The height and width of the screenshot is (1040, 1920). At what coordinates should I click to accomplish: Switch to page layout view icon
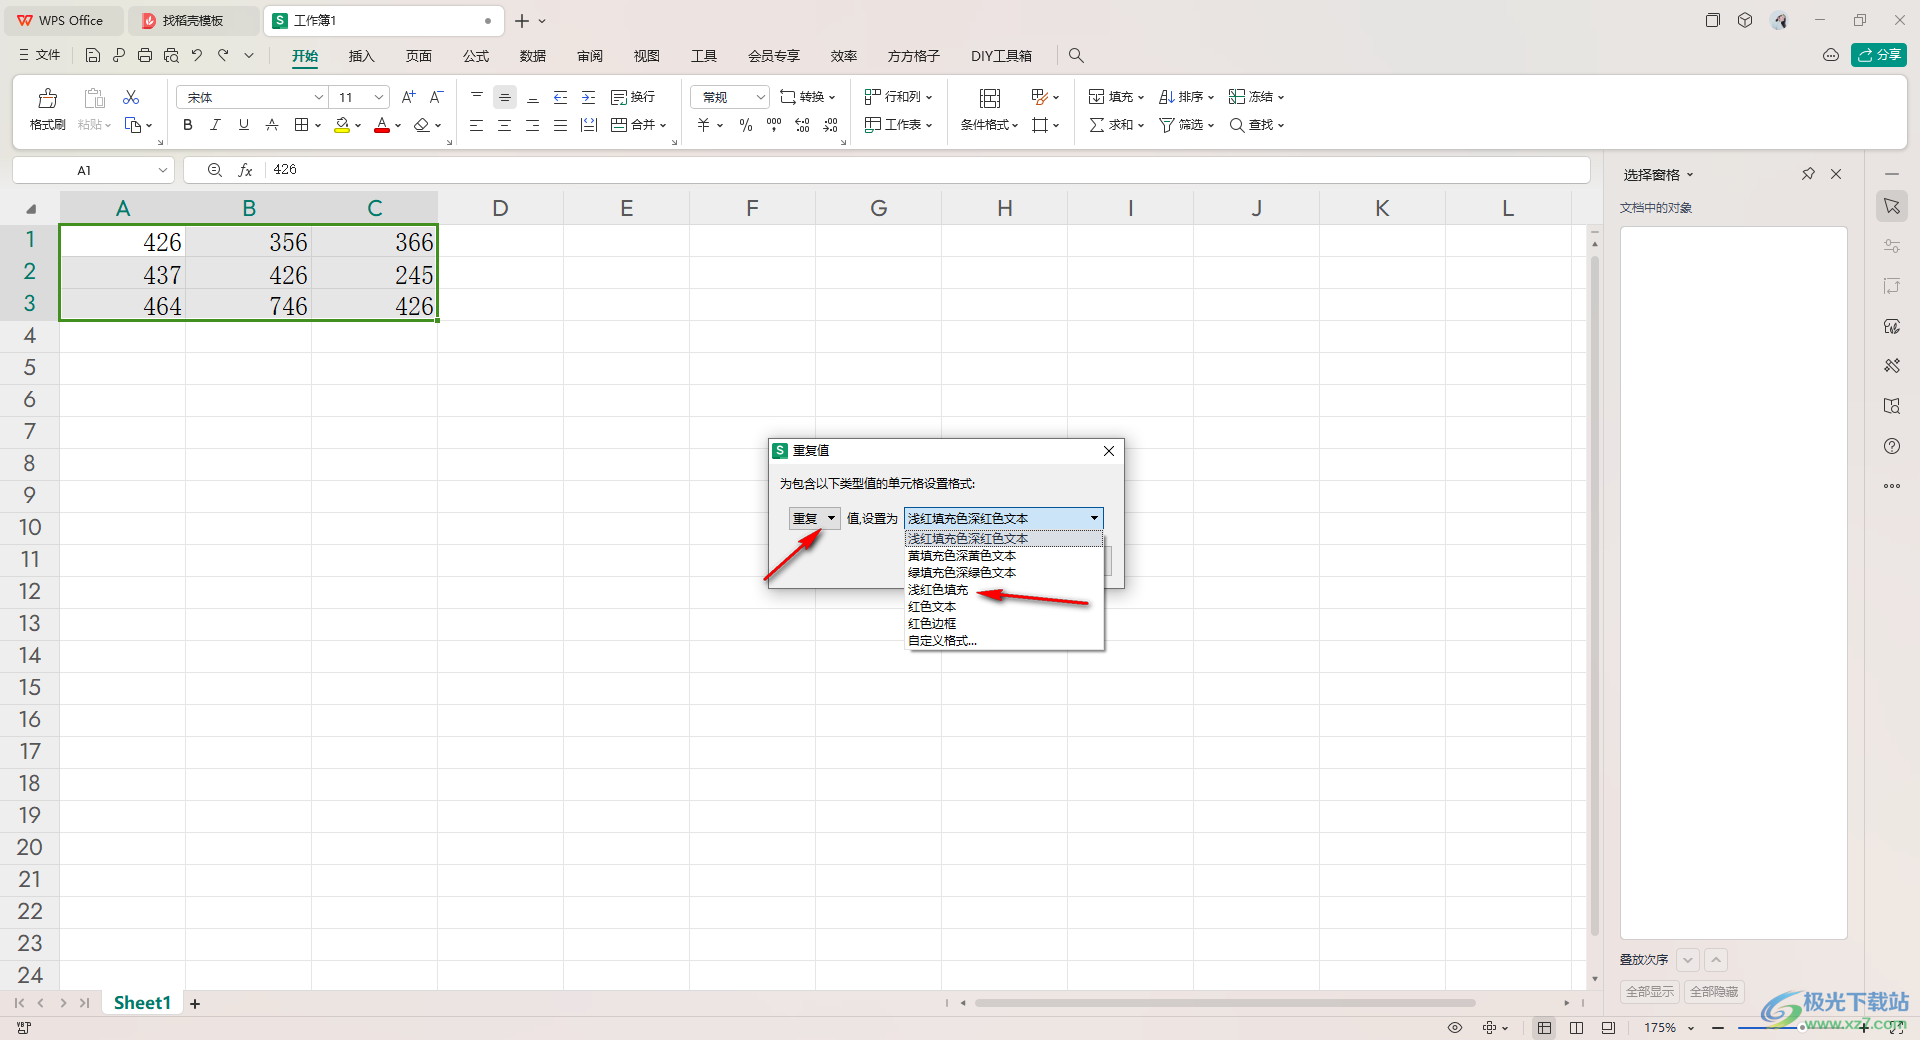(x=1577, y=1028)
